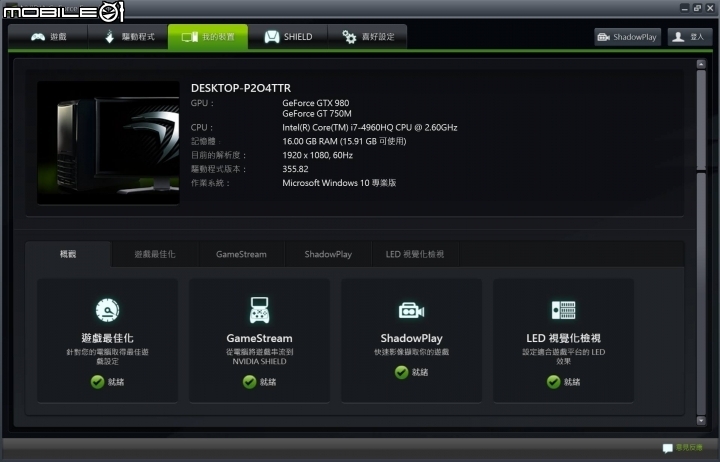Image resolution: width=720 pixels, height=462 pixels.
Task: Click the GeForce GTX 980 text
Action: tap(315, 103)
